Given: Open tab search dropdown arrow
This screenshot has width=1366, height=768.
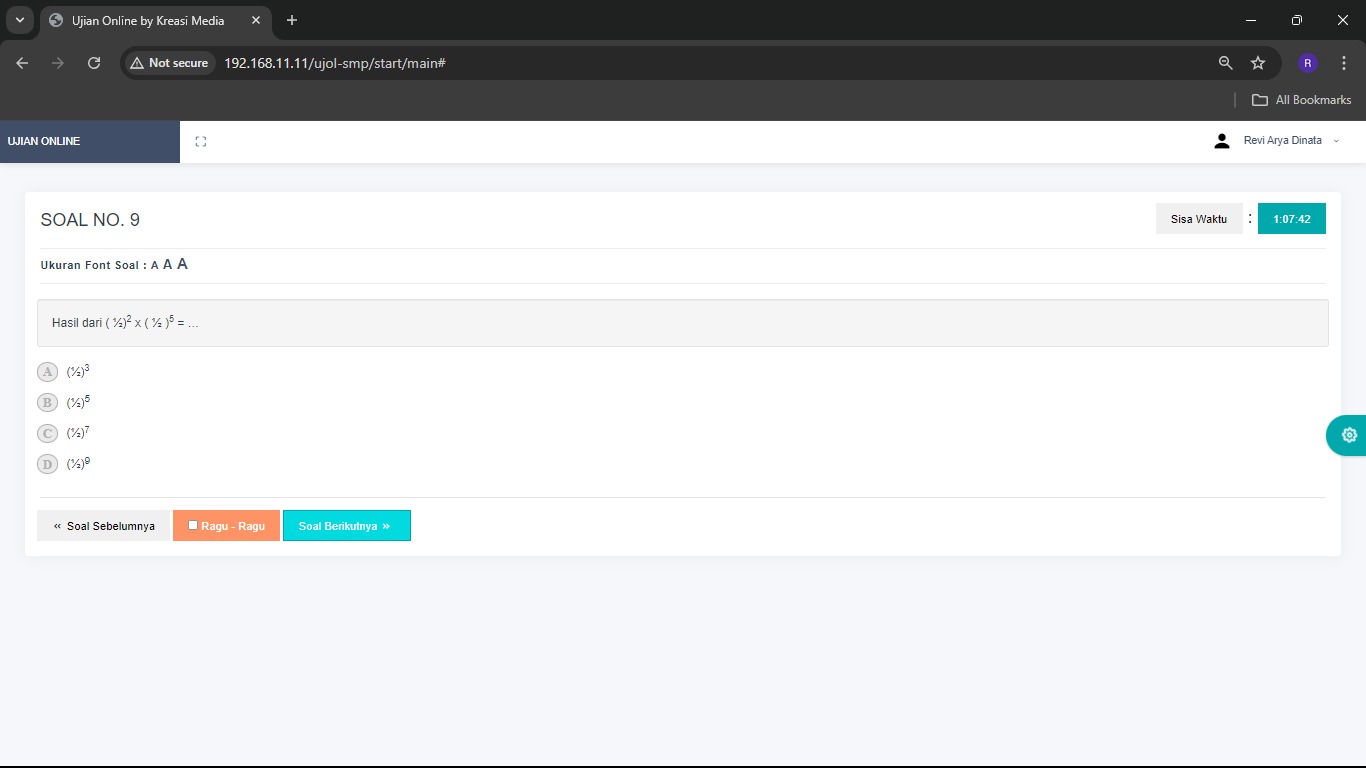Looking at the screenshot, I should coord(19,20).
